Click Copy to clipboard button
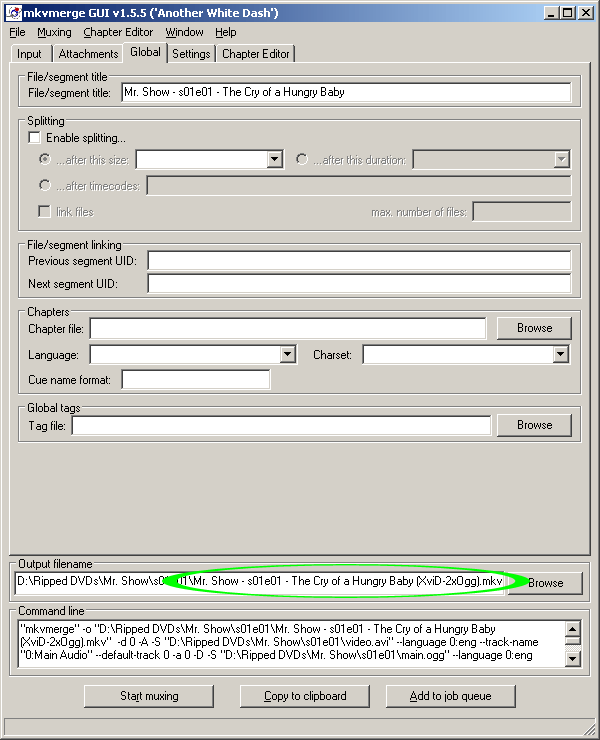Screen dimensions: 600x740 point(305,696)
